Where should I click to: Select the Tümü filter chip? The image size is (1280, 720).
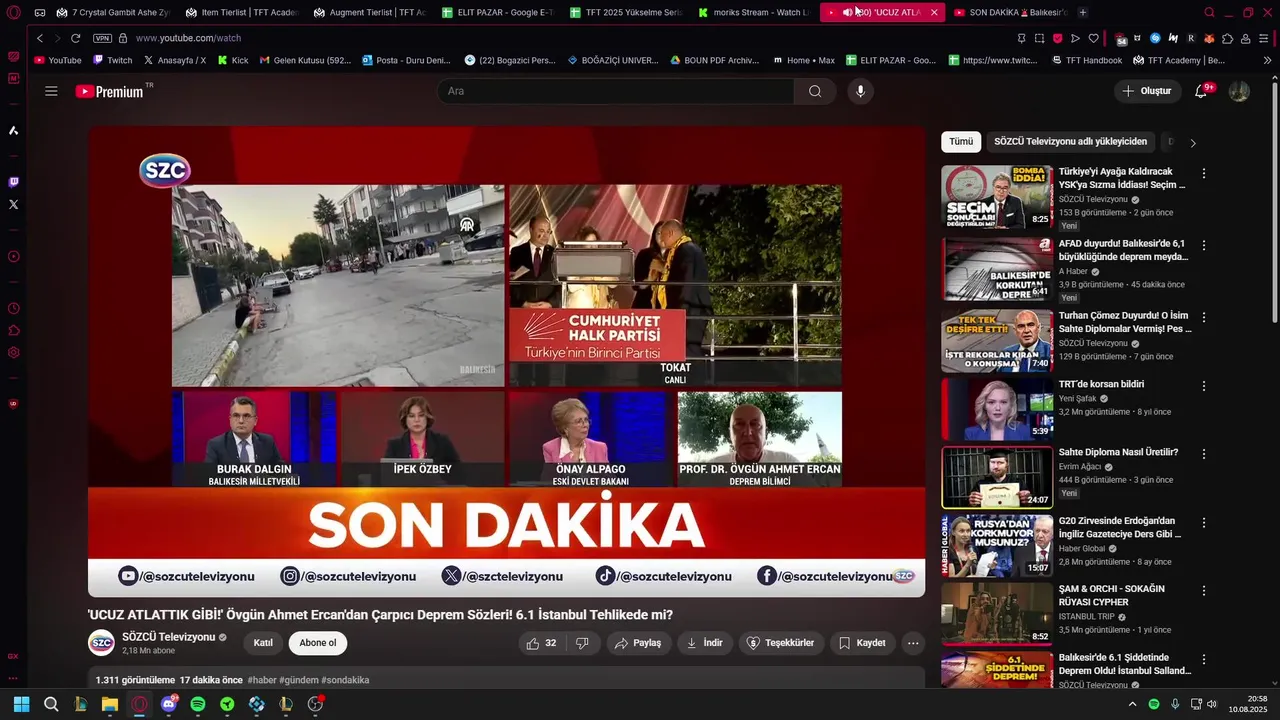pos(961,142)
